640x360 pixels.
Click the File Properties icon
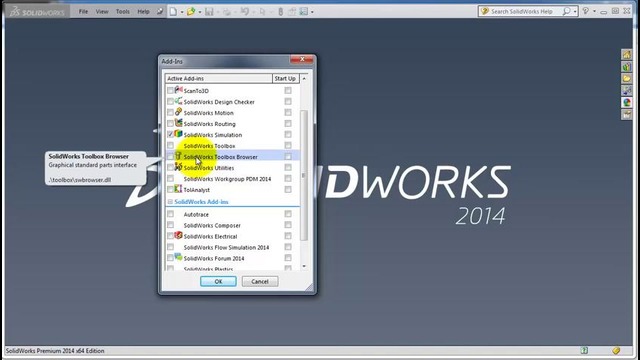(x=292, y=11)
